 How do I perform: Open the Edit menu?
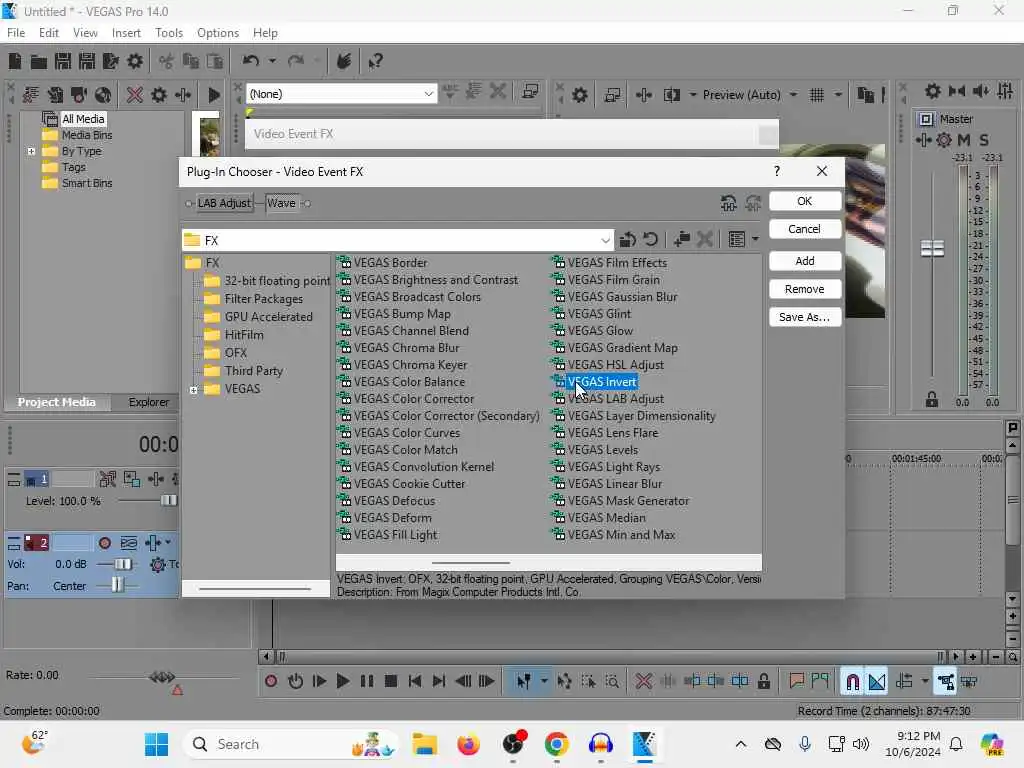[x=48, y=33]
